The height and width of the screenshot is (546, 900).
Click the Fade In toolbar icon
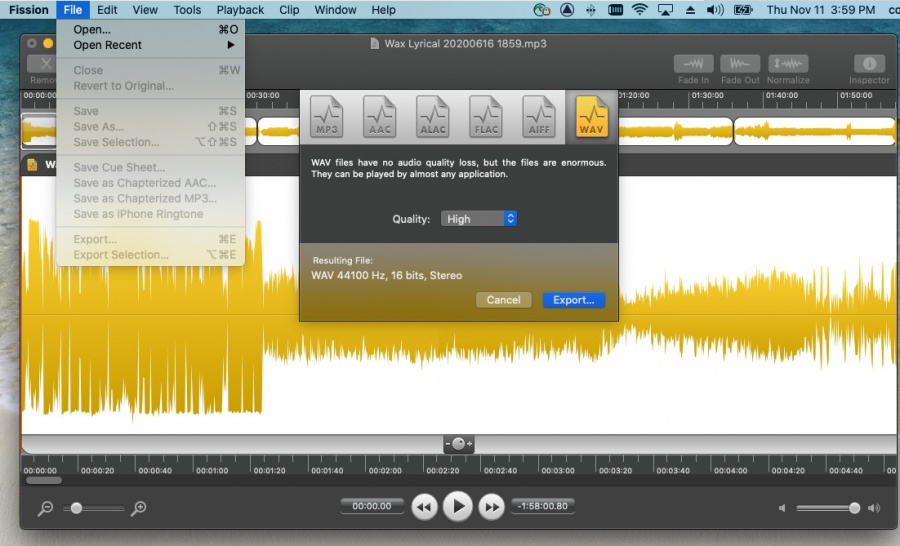click(693, 64)
